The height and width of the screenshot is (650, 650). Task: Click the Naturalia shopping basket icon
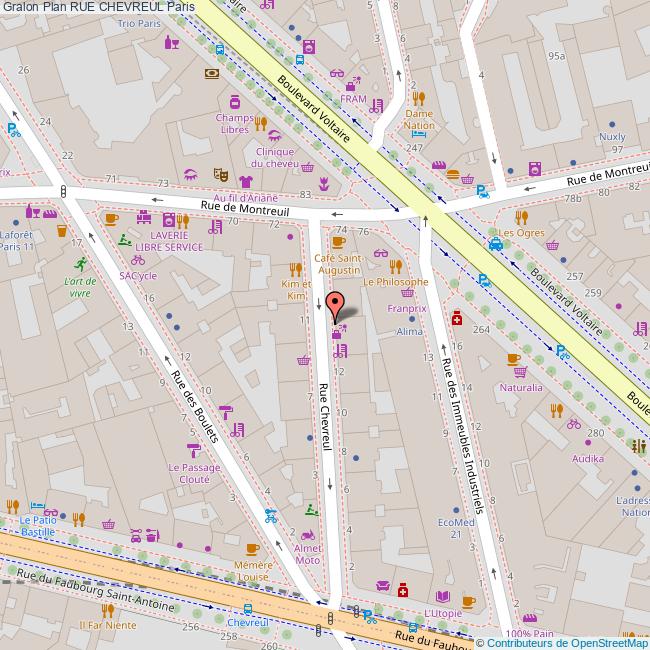tap(513, 359)
